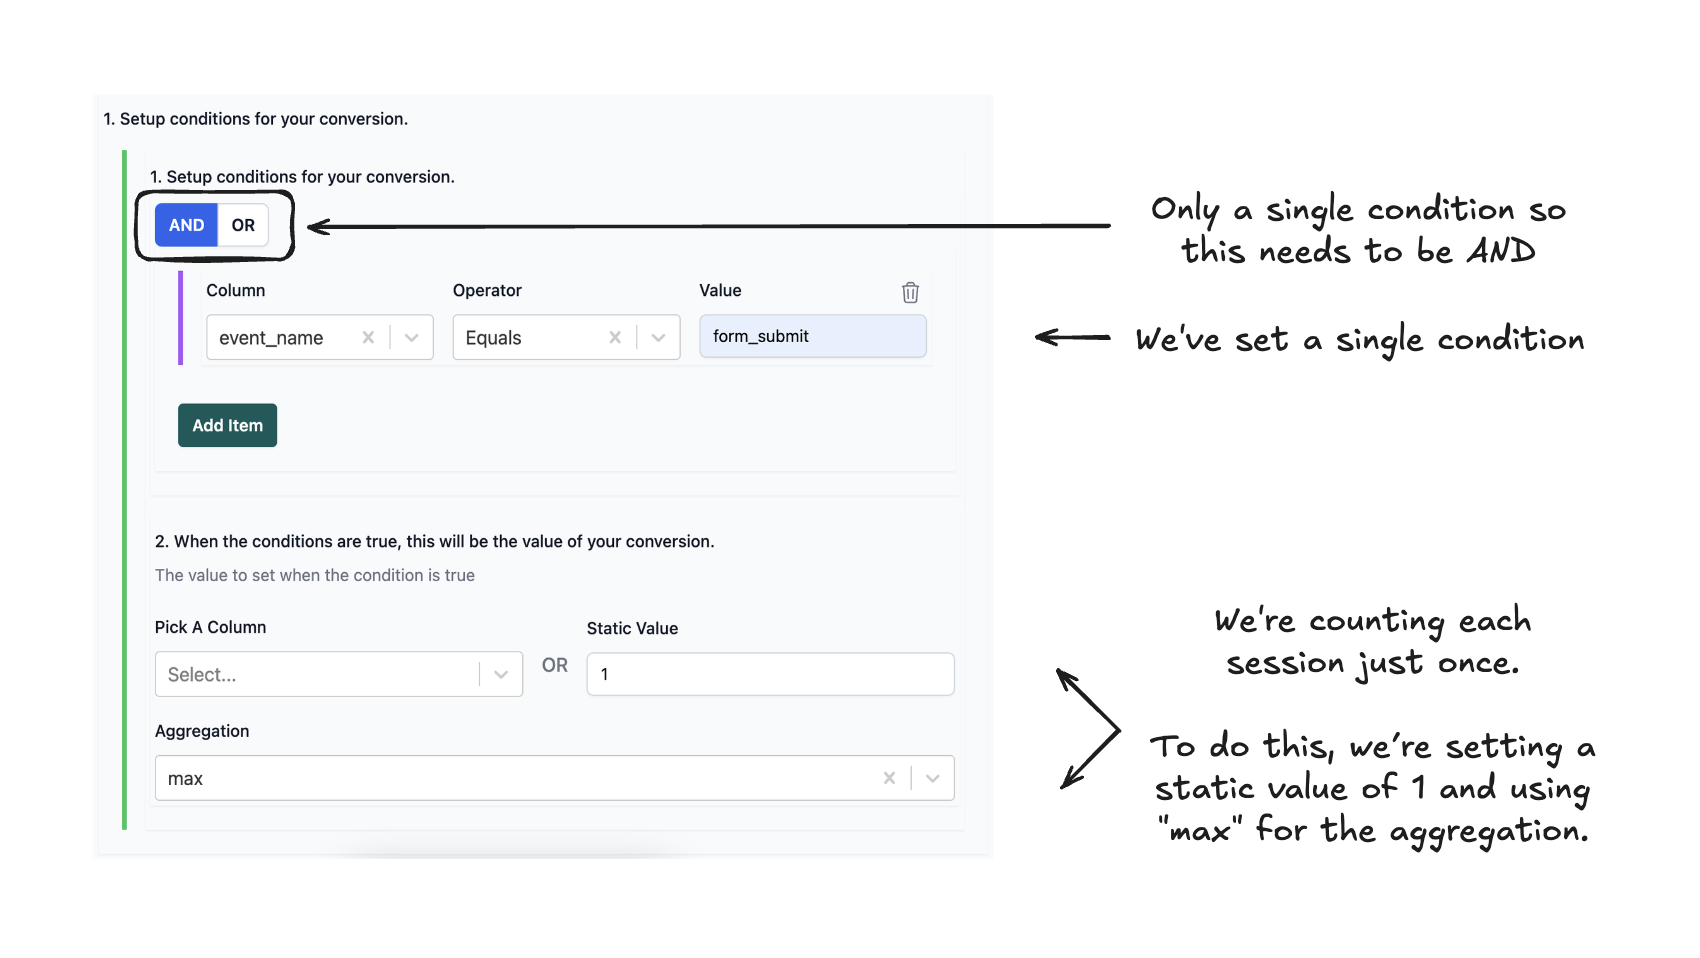Select the AND condition toggle

(186, 225)
